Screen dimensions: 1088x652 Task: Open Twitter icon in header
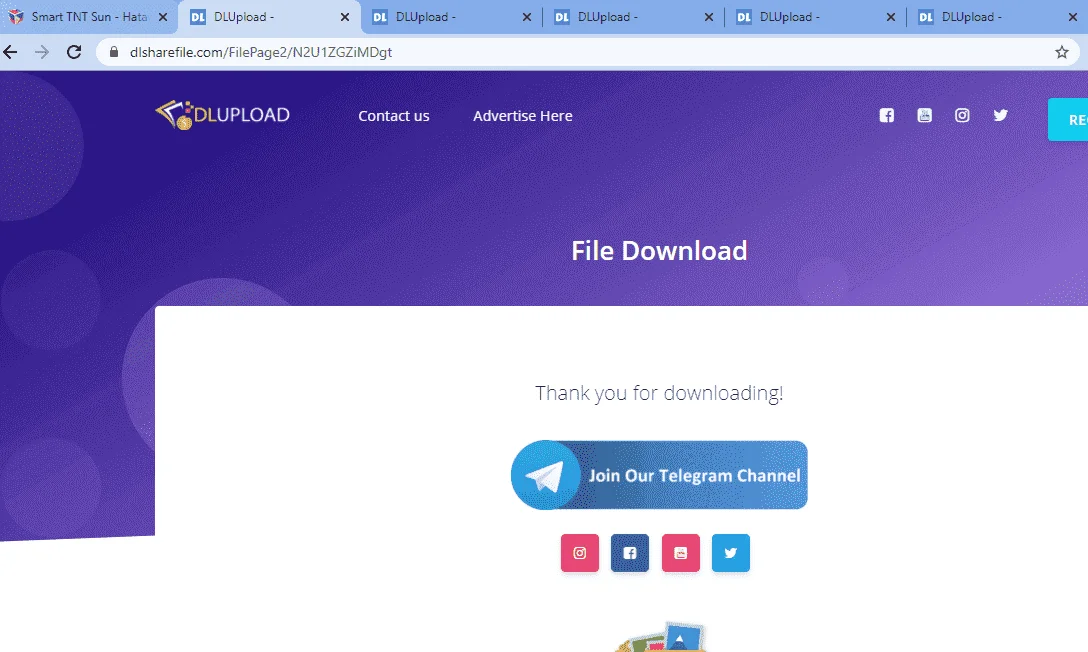1000,115
